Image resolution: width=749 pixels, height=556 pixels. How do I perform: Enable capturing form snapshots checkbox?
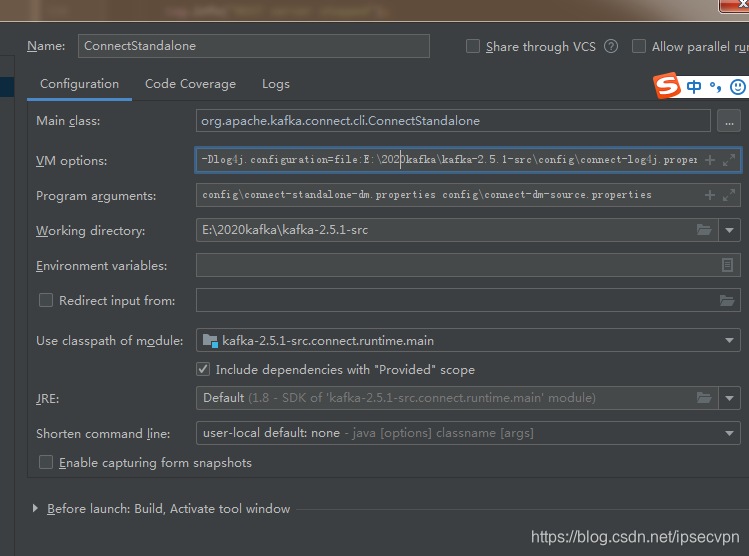coord(46,462)
